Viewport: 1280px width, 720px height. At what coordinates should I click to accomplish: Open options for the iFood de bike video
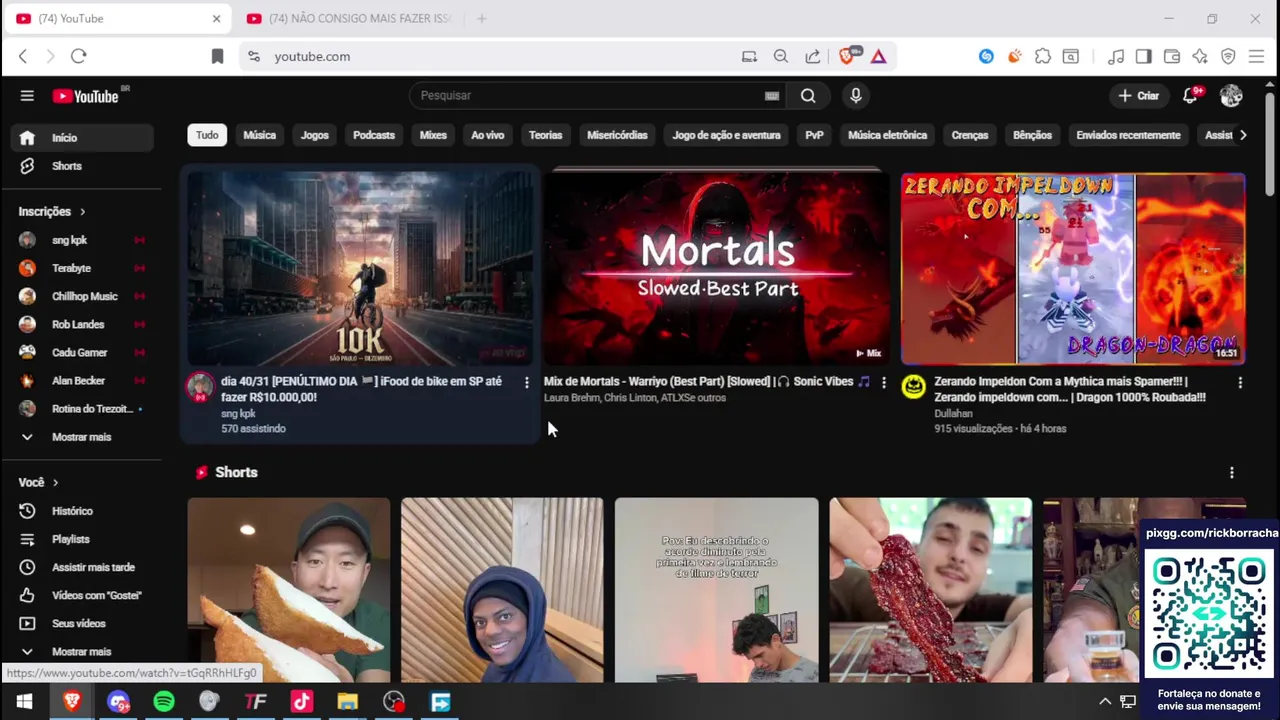point(527,382)
